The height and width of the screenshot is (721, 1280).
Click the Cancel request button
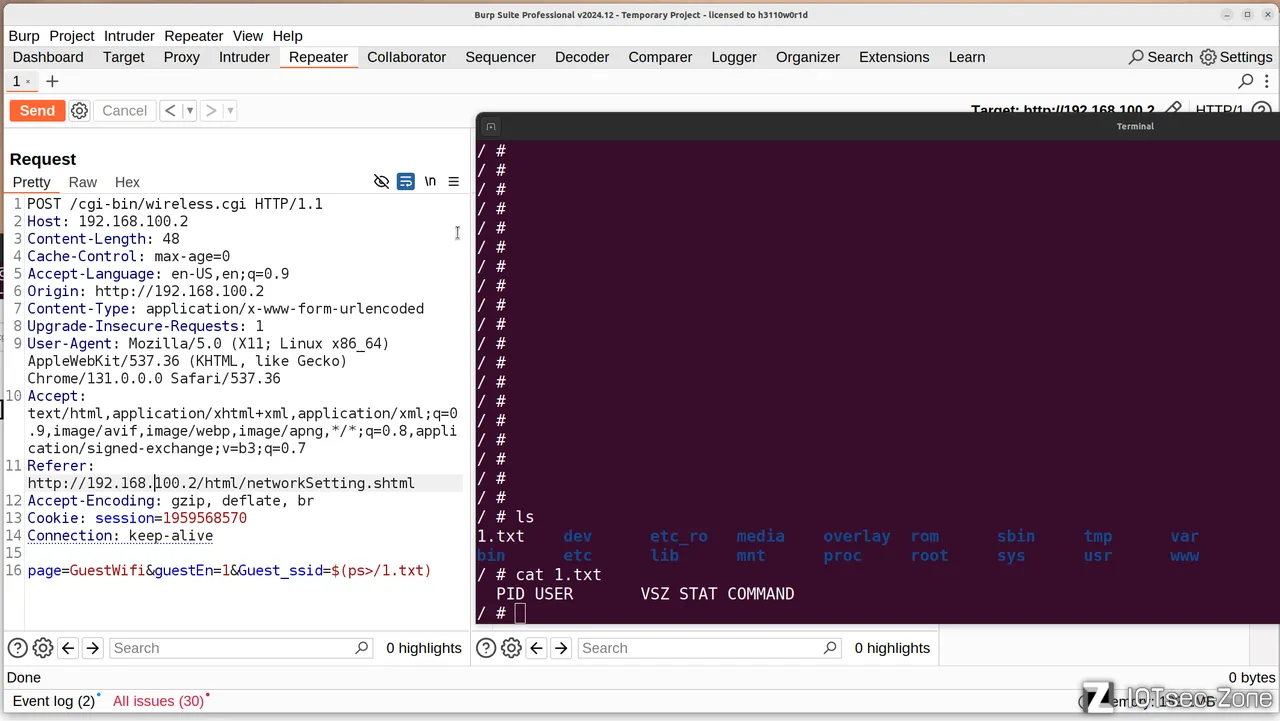[x=124, y=111]
